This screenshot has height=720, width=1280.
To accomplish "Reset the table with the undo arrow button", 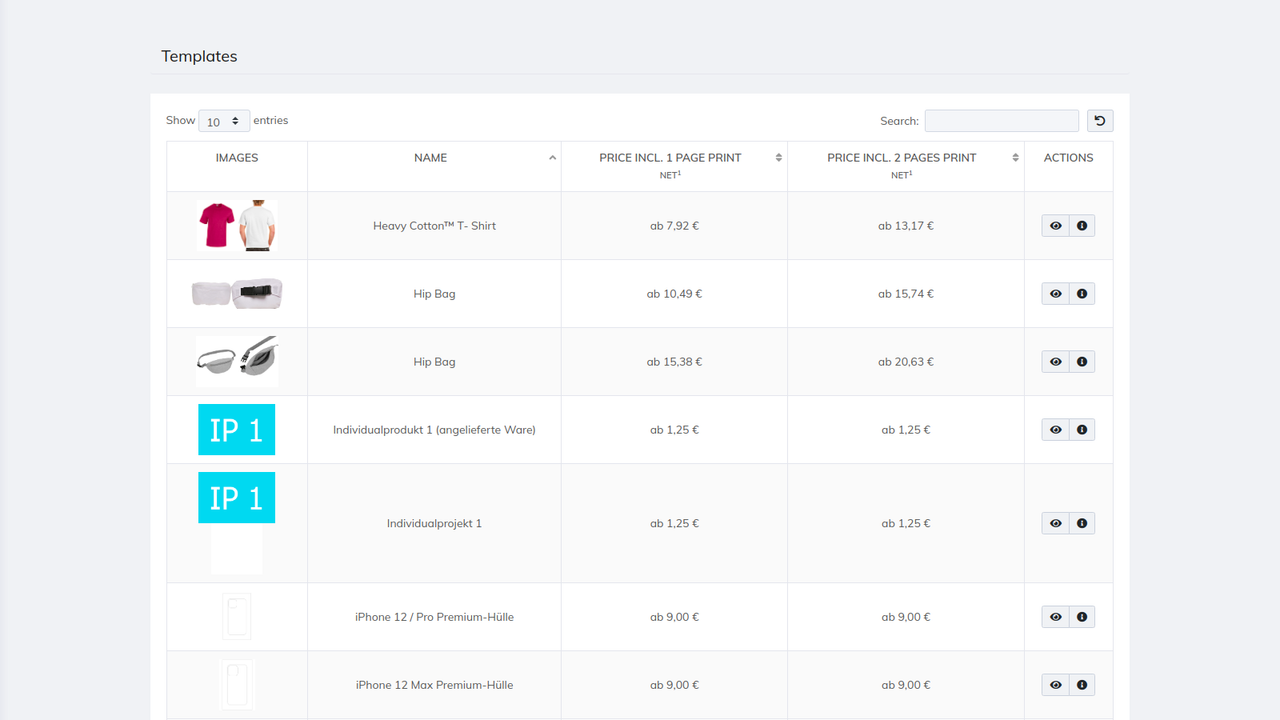I will 1100,121.
